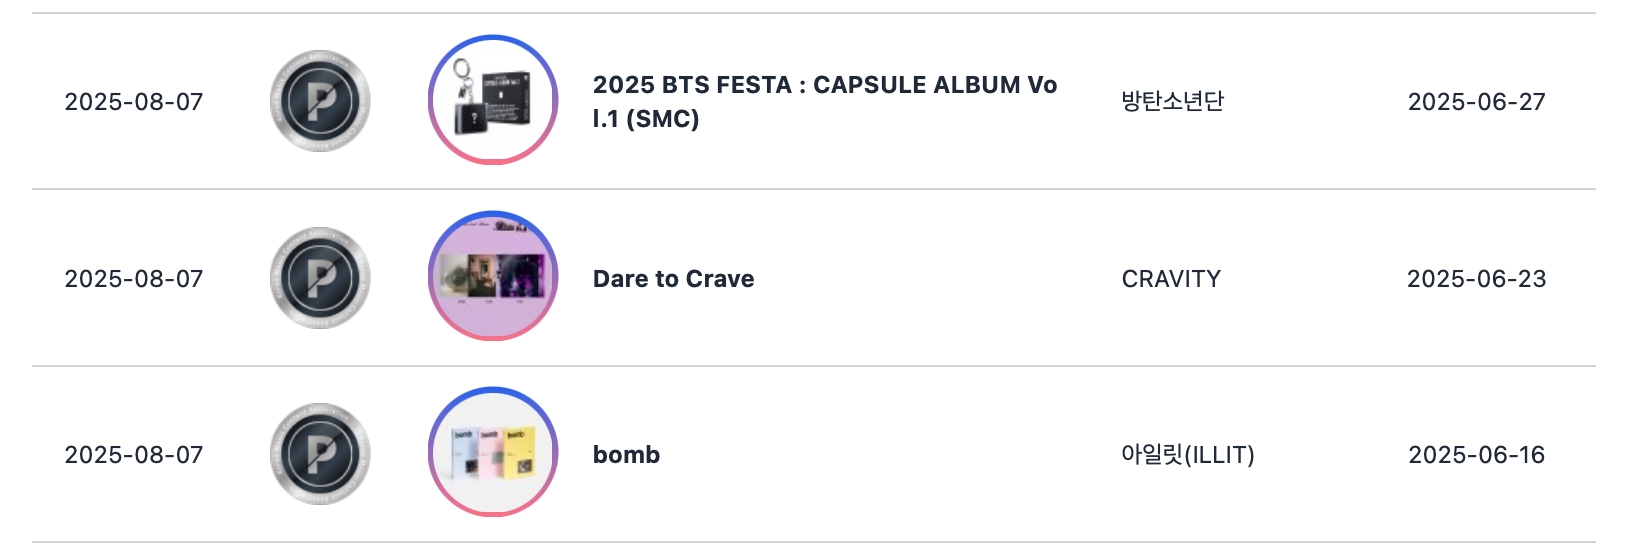Select the artist name CRAVITY

pos(1171,279)
